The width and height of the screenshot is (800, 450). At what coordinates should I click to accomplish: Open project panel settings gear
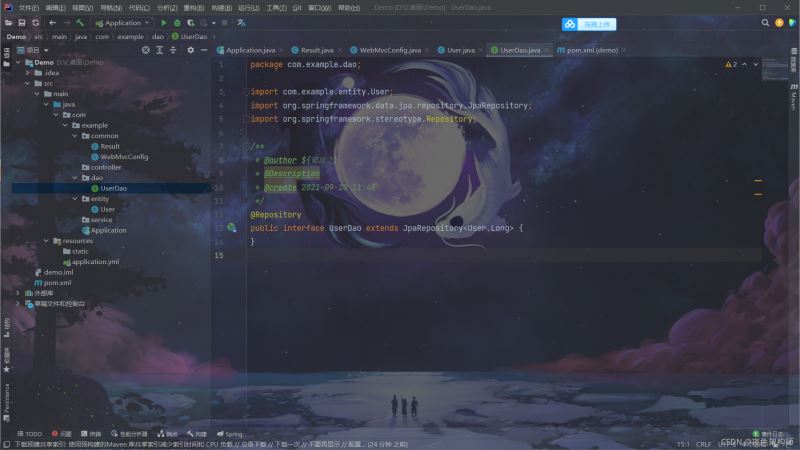coord(190,50)
